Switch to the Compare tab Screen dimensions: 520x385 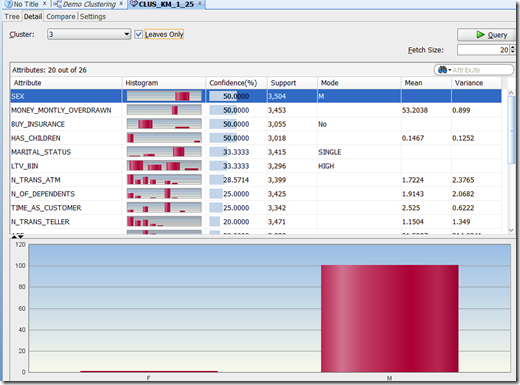click(61, 16)
